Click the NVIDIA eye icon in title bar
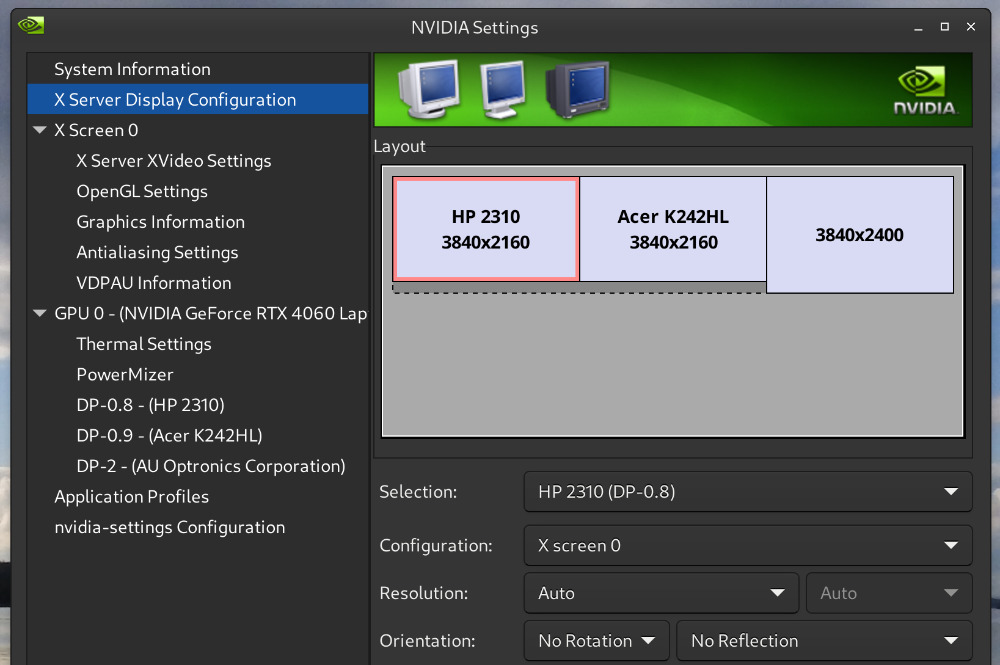This screenshot has width=1000, height=665. coord(31,26)
